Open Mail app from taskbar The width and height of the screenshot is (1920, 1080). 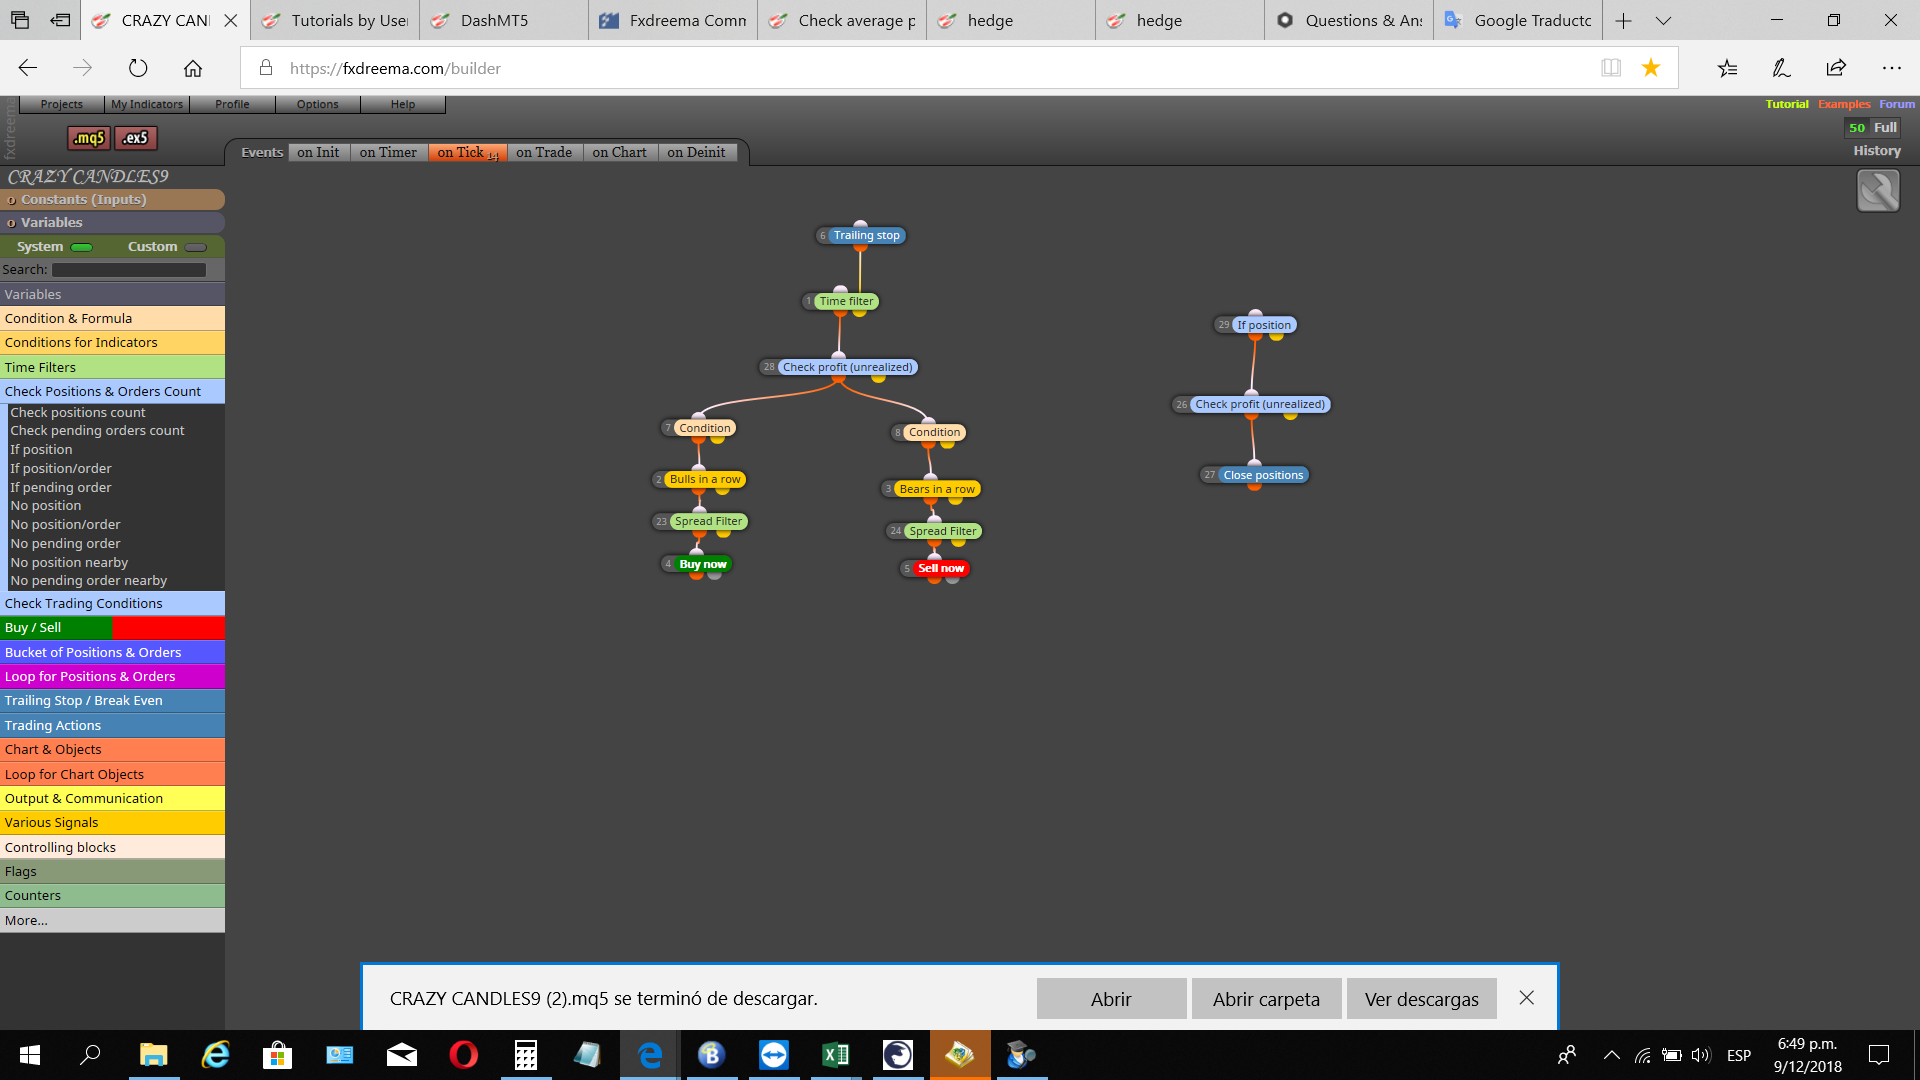(402, 1055)
